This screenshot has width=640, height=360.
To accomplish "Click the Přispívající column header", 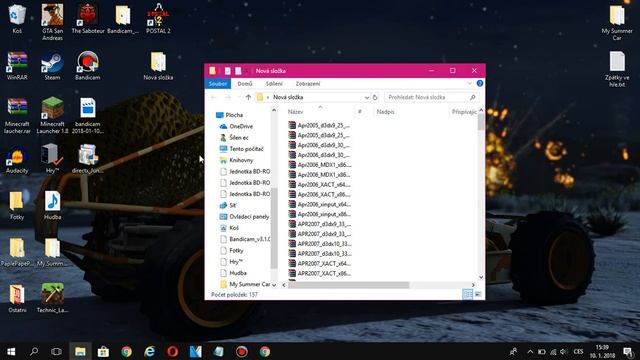I will [464, 111].
